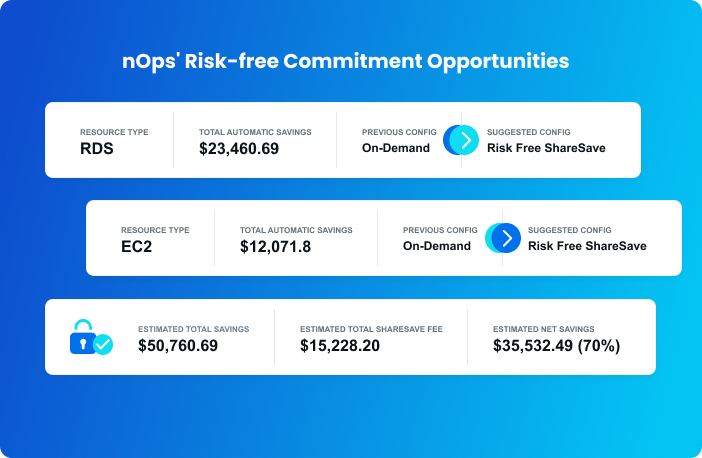Click Suggested Config label in EC2 row
The height and width of the screenshot is (458, 702).
click(569, 230)
